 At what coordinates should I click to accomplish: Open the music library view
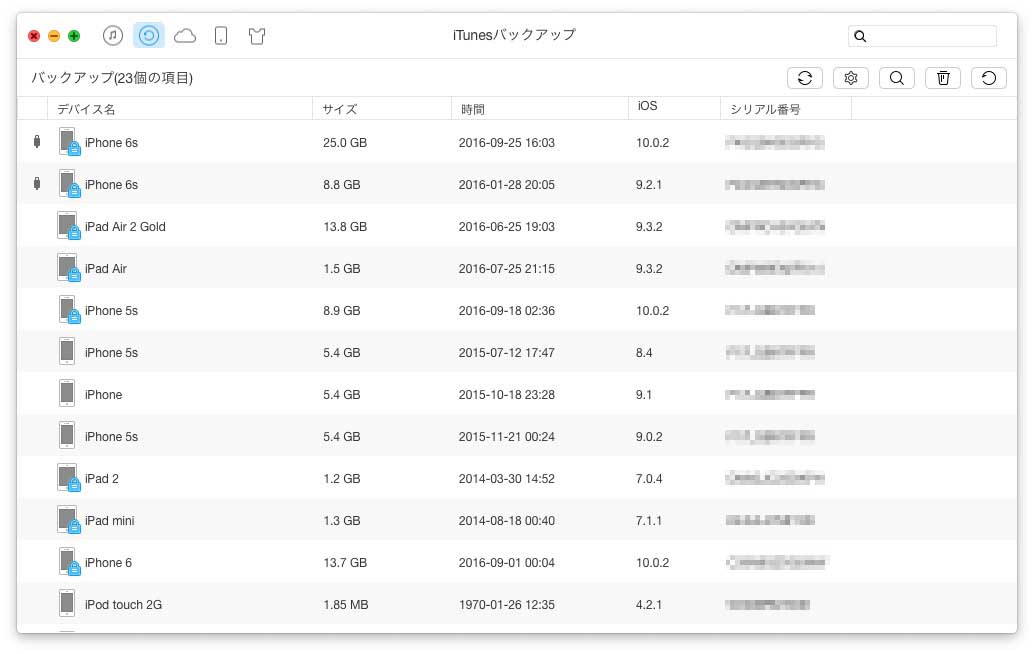coord(112,35)
